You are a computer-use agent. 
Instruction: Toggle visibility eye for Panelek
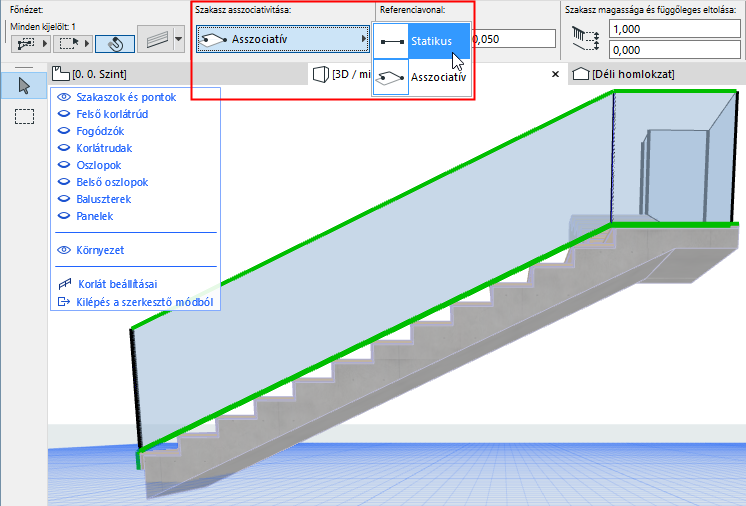coord(64,216)
